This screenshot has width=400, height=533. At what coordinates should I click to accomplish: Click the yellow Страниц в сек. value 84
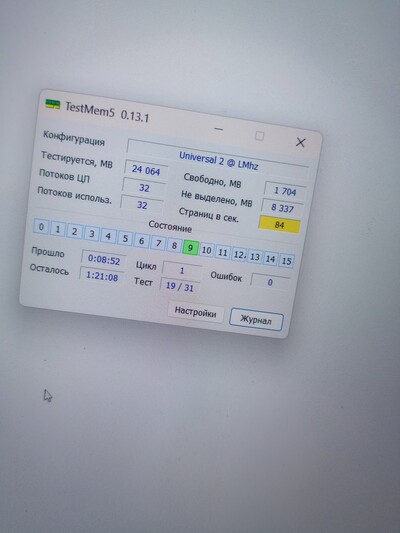click(x=279, y=225)
